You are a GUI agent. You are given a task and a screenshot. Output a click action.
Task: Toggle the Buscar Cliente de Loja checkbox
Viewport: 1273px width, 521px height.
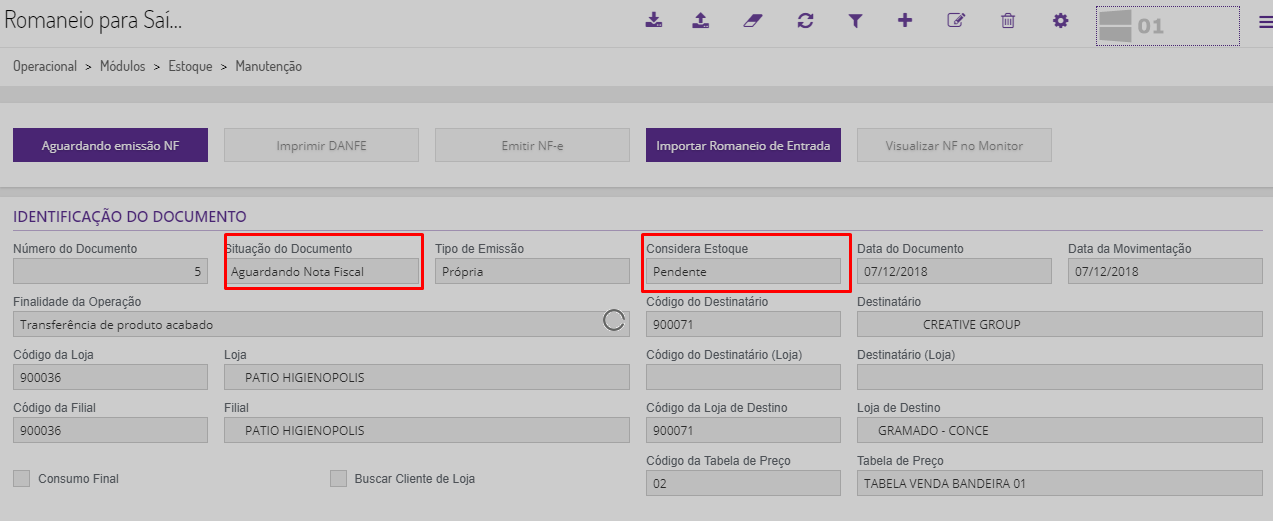click(338, 479)
